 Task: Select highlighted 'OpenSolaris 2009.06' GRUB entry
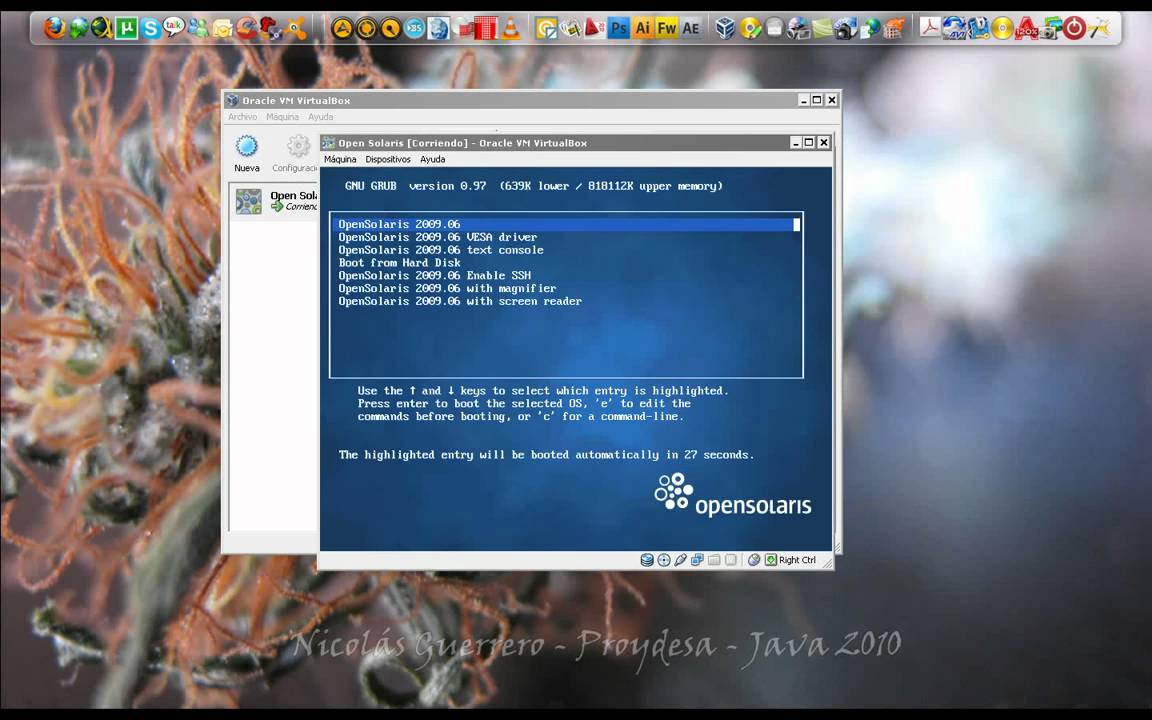(x=566, y=224)
